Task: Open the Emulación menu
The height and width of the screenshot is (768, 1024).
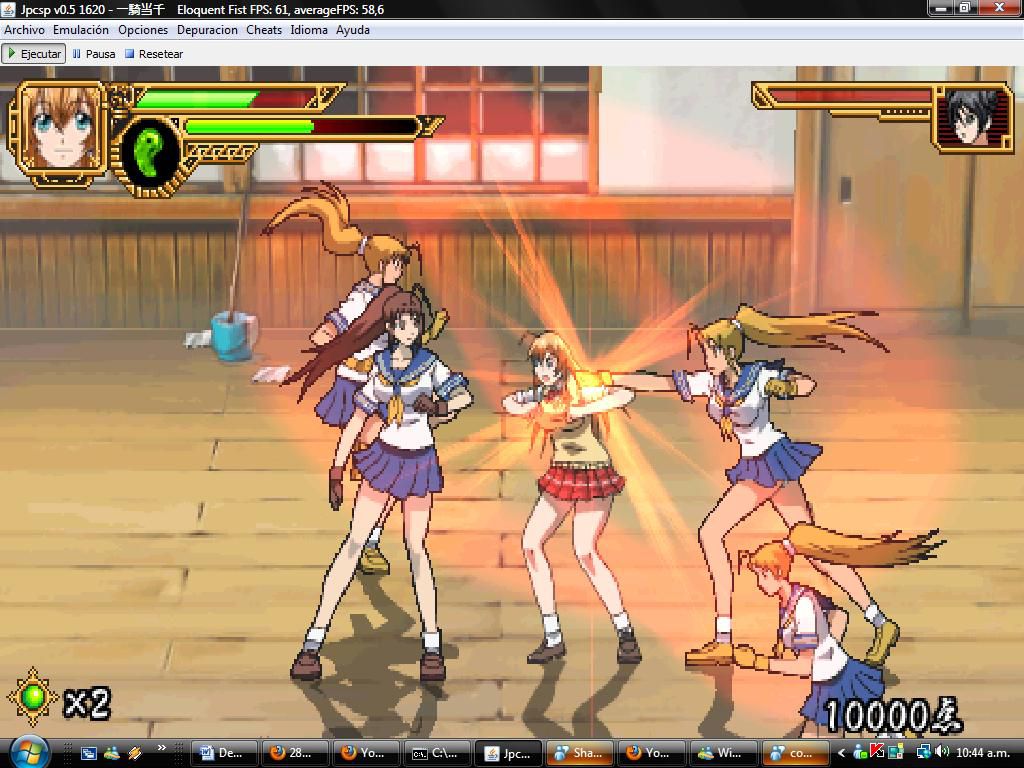Action: 81,30
